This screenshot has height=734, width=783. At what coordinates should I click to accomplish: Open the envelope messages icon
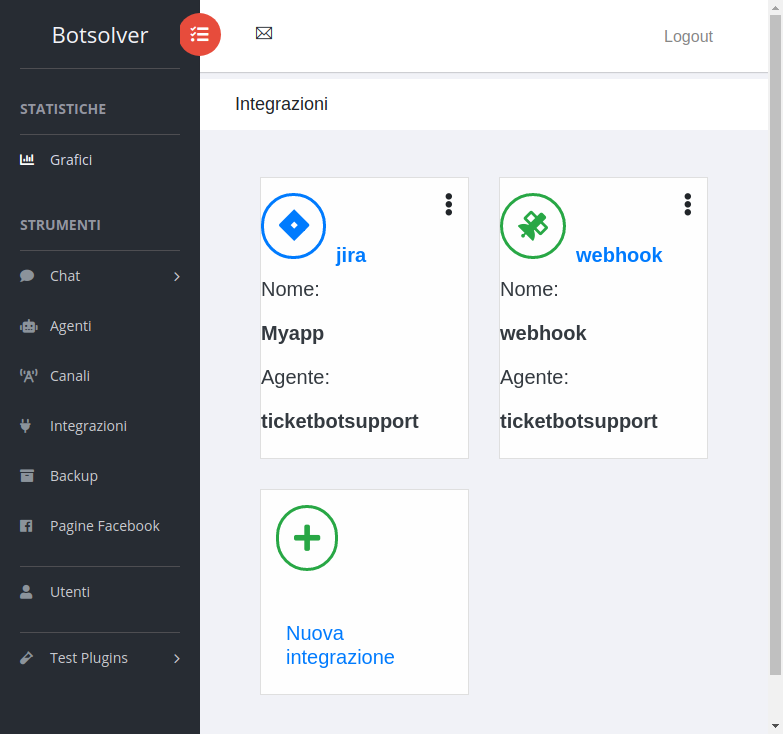tap(264, 33)
